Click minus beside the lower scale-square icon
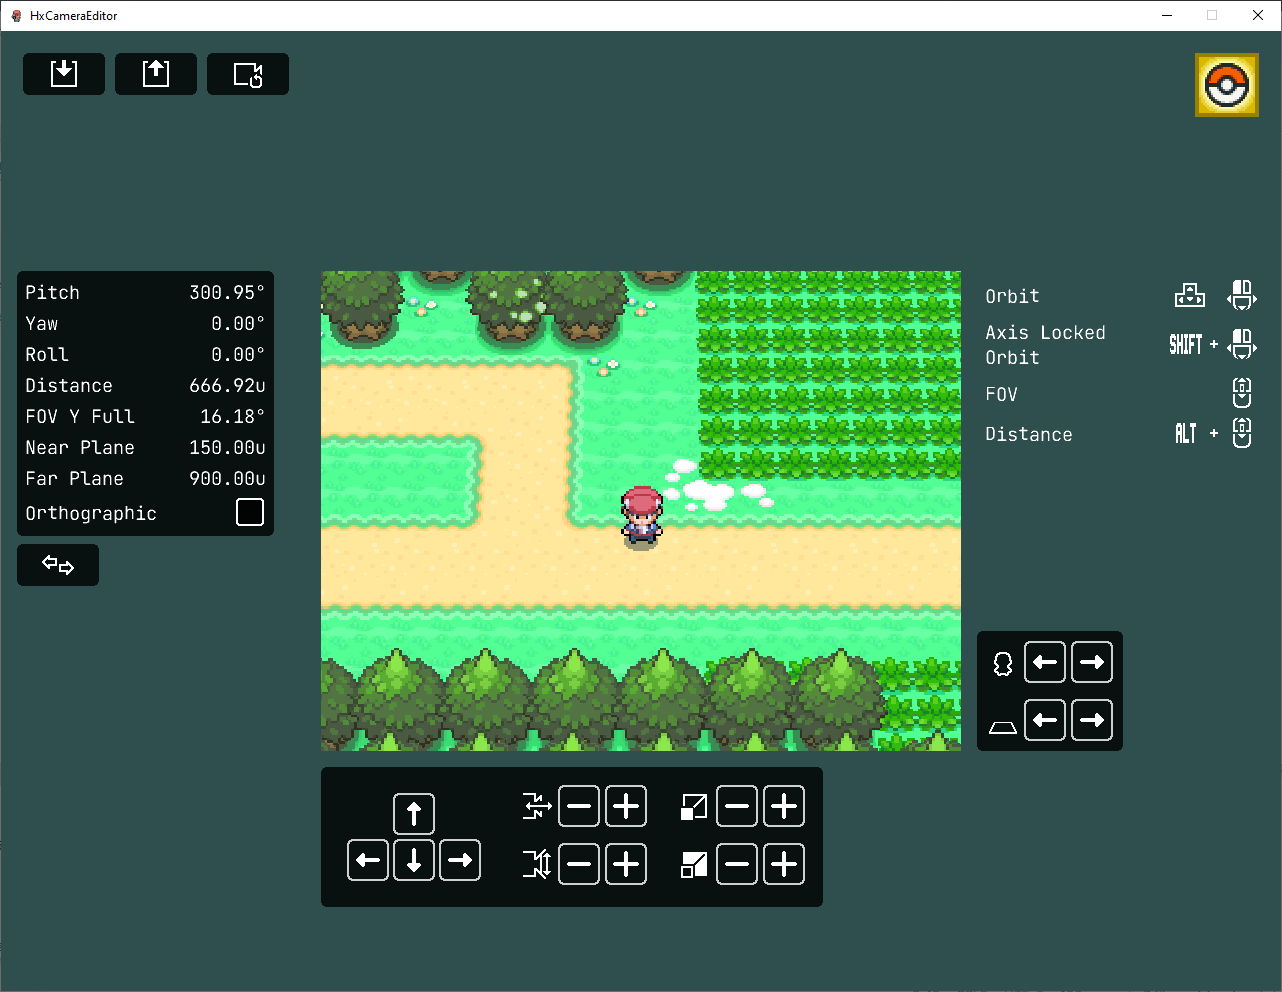The width and height of the screenshot is (1282, 992). [x=737, y=864]
